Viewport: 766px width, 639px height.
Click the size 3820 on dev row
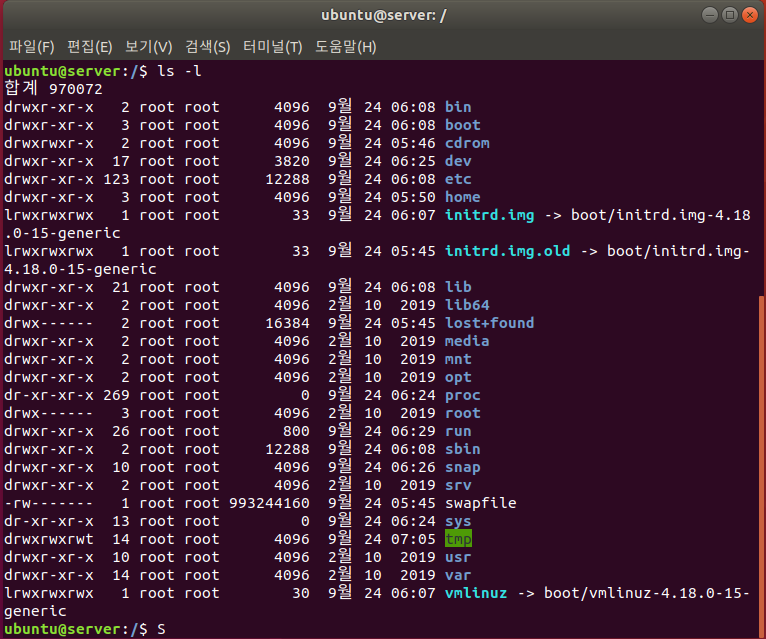coord(292,161)
